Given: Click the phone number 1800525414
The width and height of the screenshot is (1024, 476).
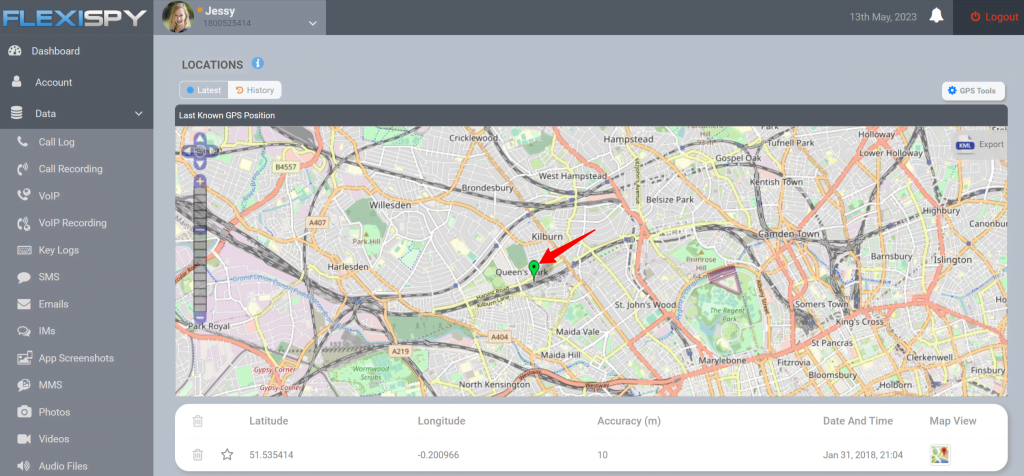Looking at the screenshot, I should tap(229, 24).
